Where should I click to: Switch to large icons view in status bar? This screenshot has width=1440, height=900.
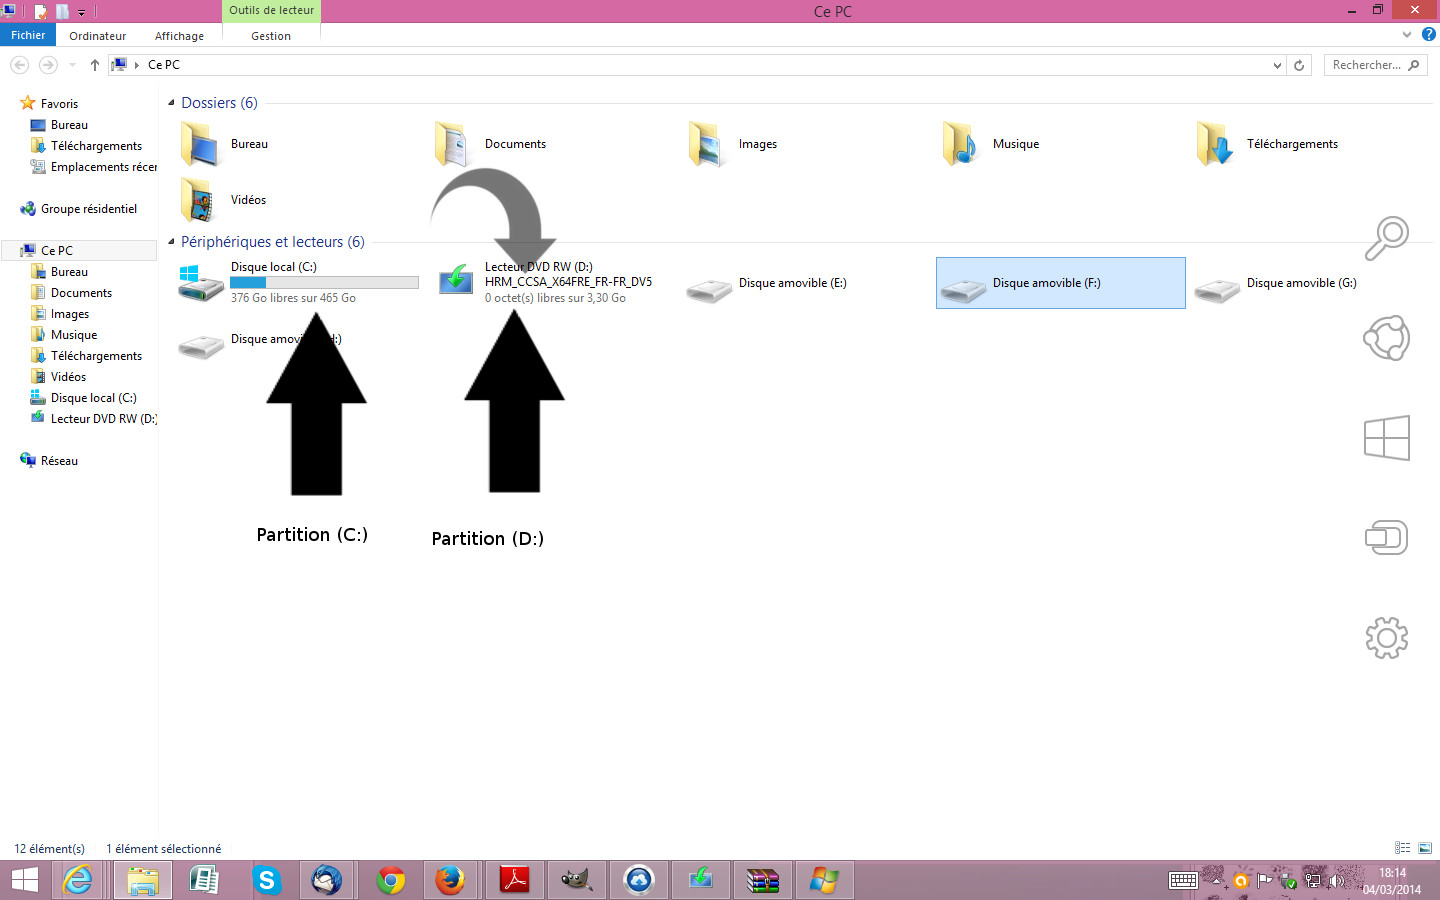[x=1425, y=848]
